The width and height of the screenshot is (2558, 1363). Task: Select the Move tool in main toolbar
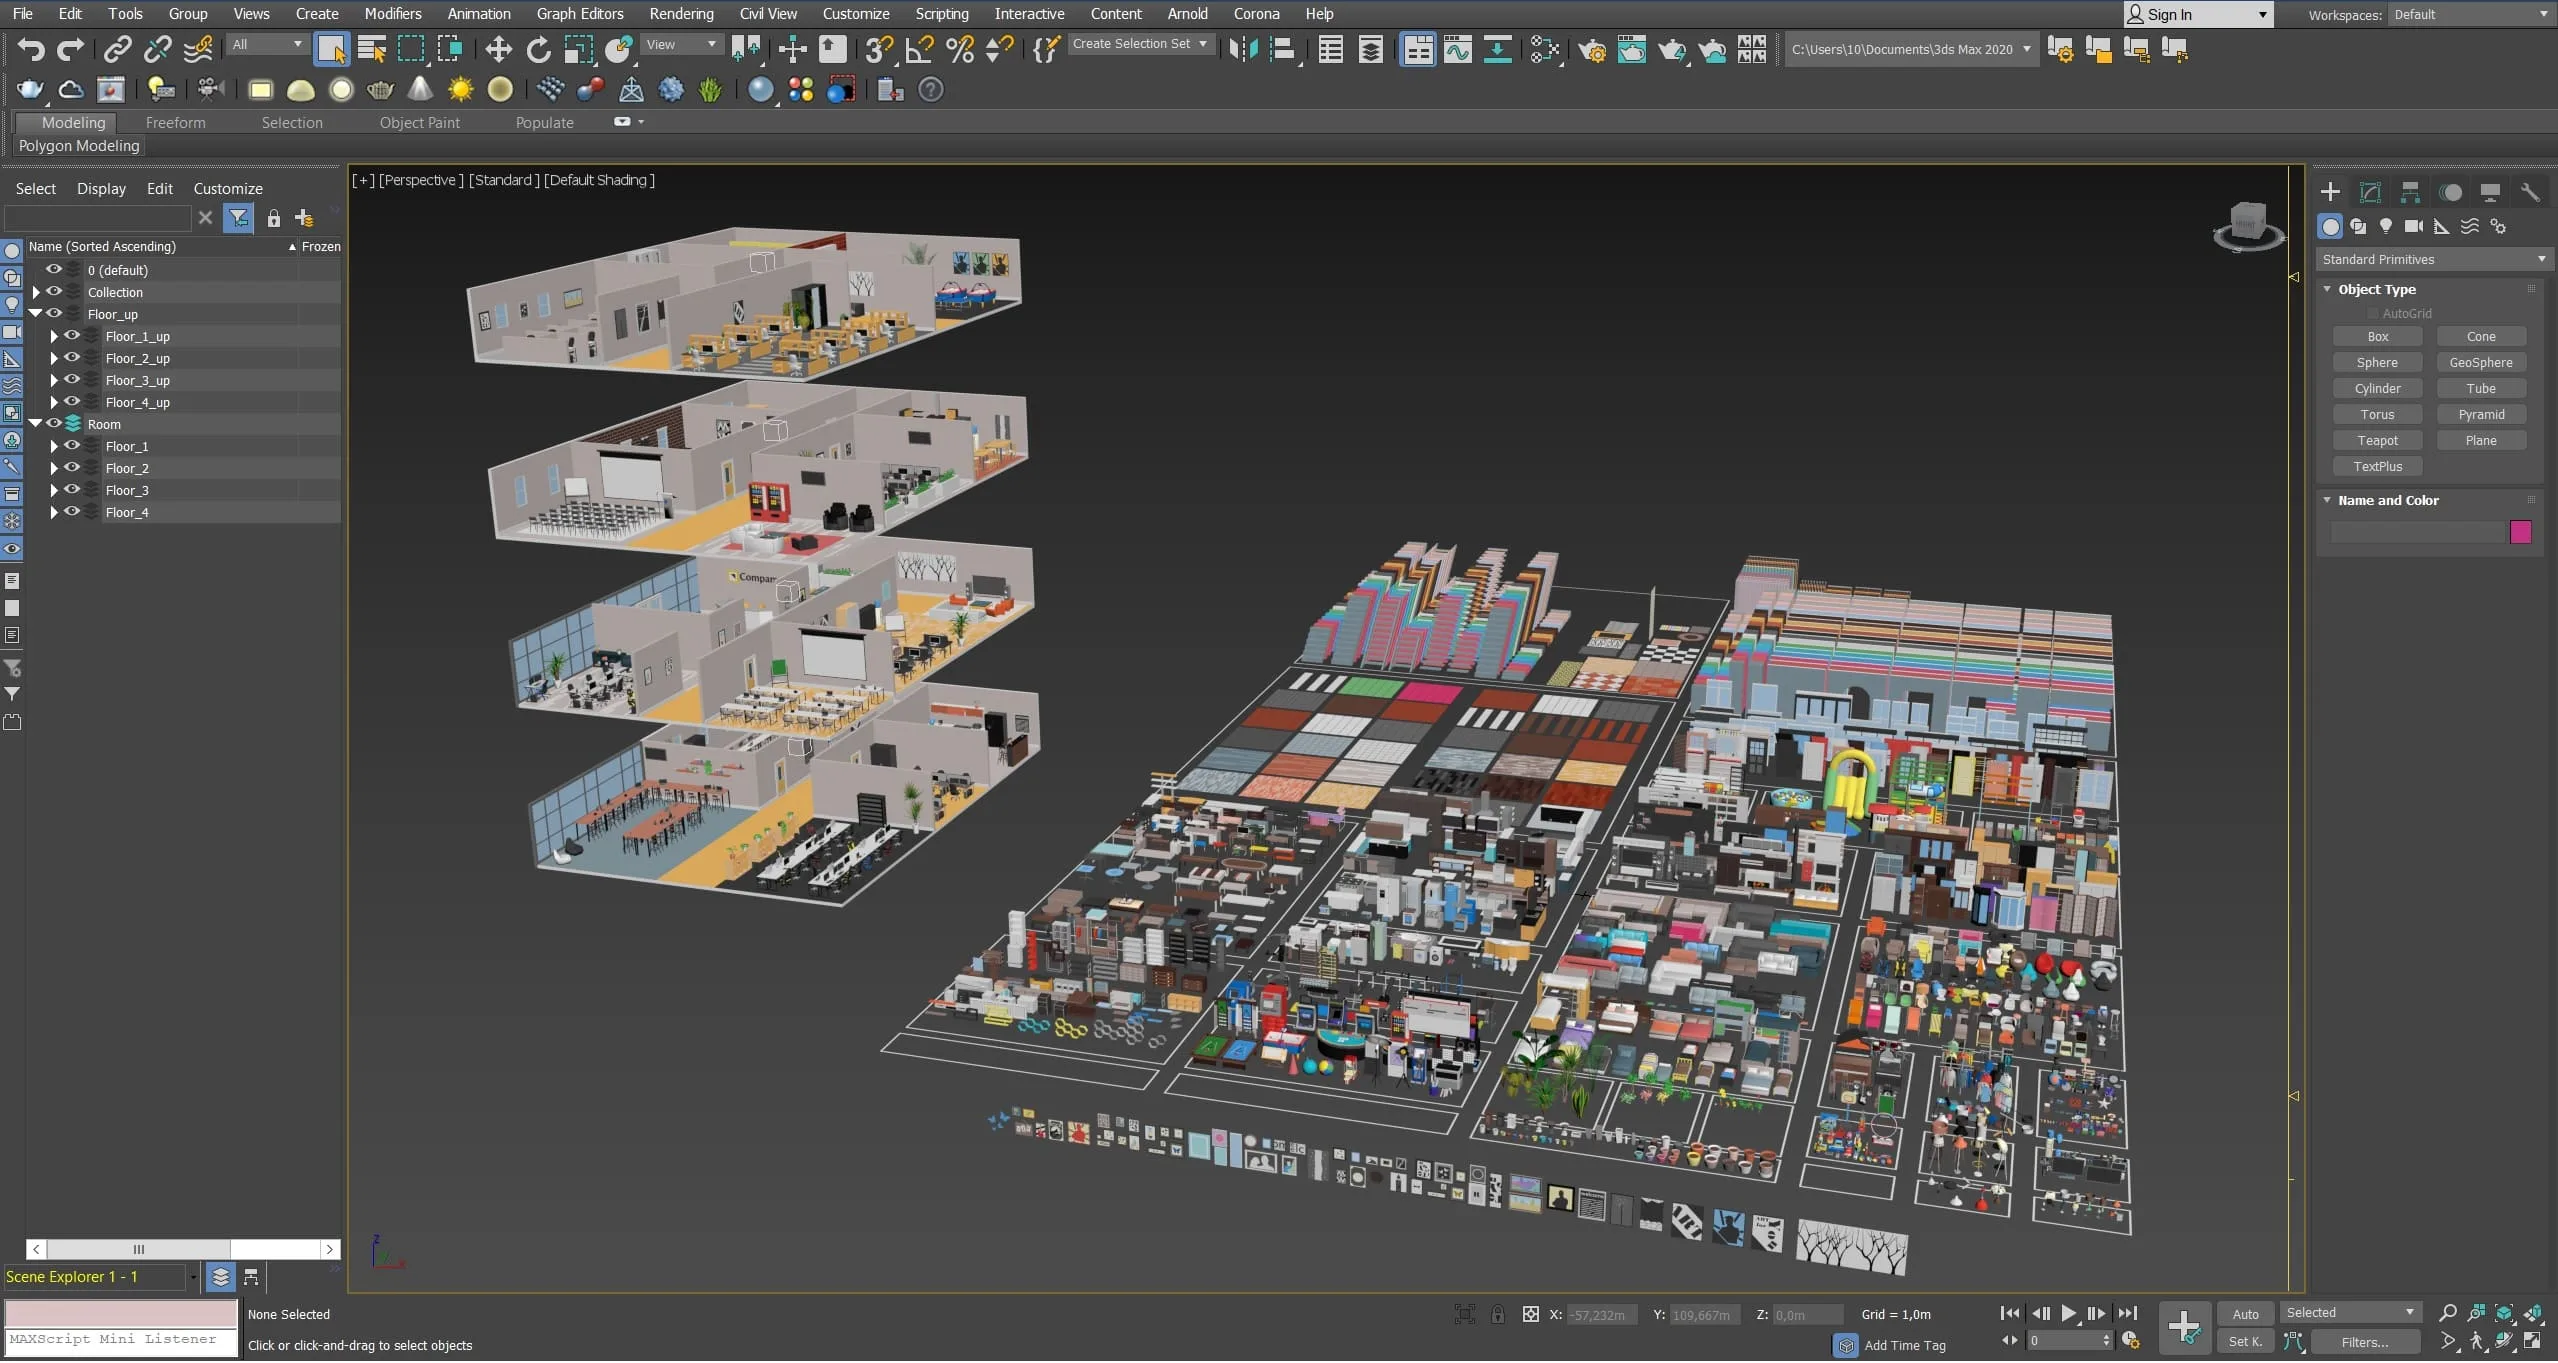click(498, 49)
